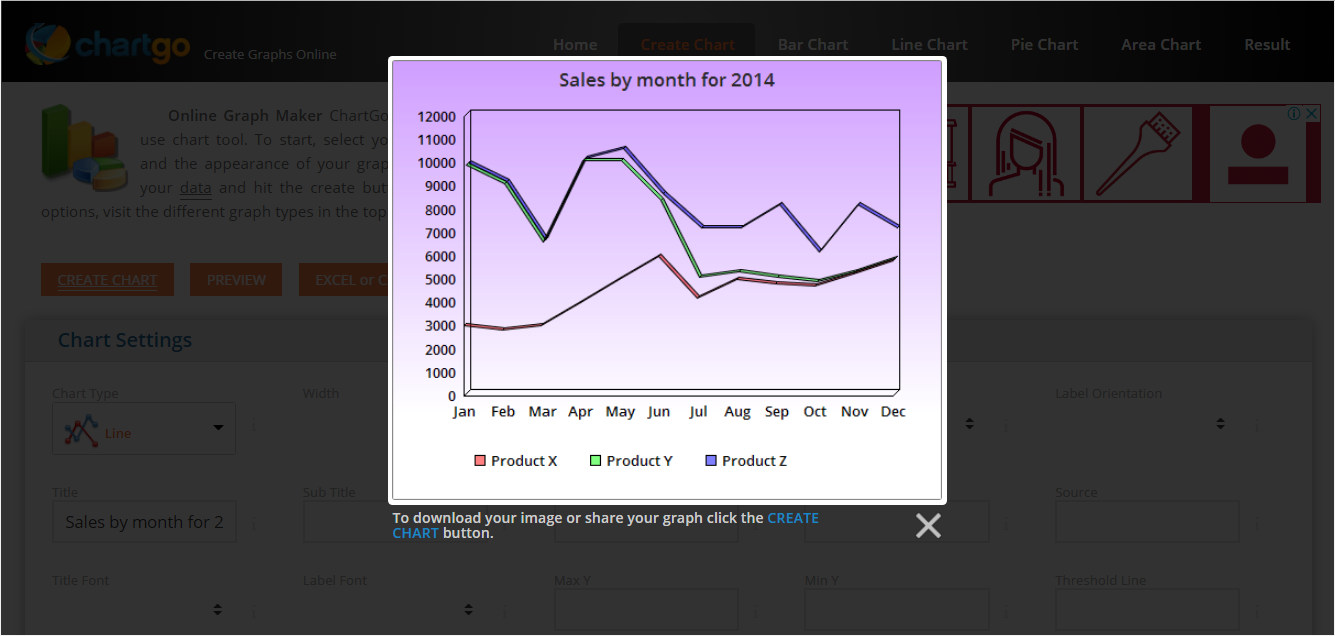
Task: Click the Title input field
Action: click(144, 521)
